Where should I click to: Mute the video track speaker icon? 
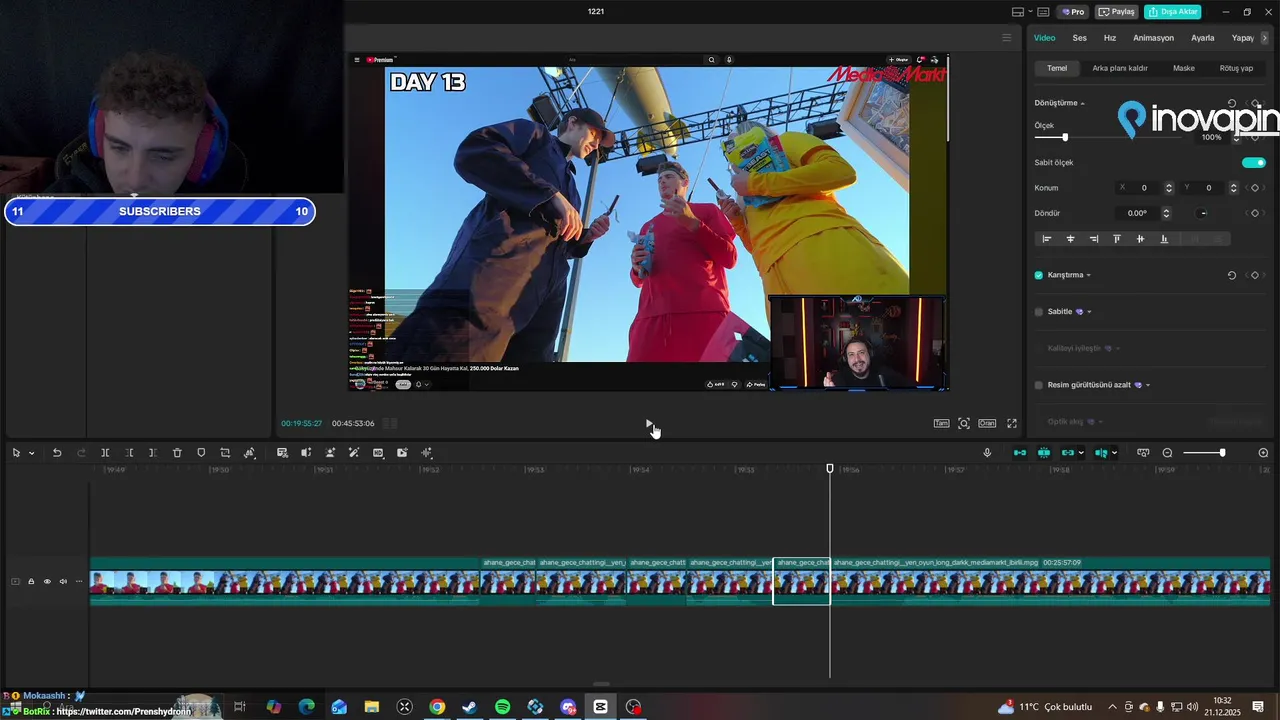(x=62, y=581)
